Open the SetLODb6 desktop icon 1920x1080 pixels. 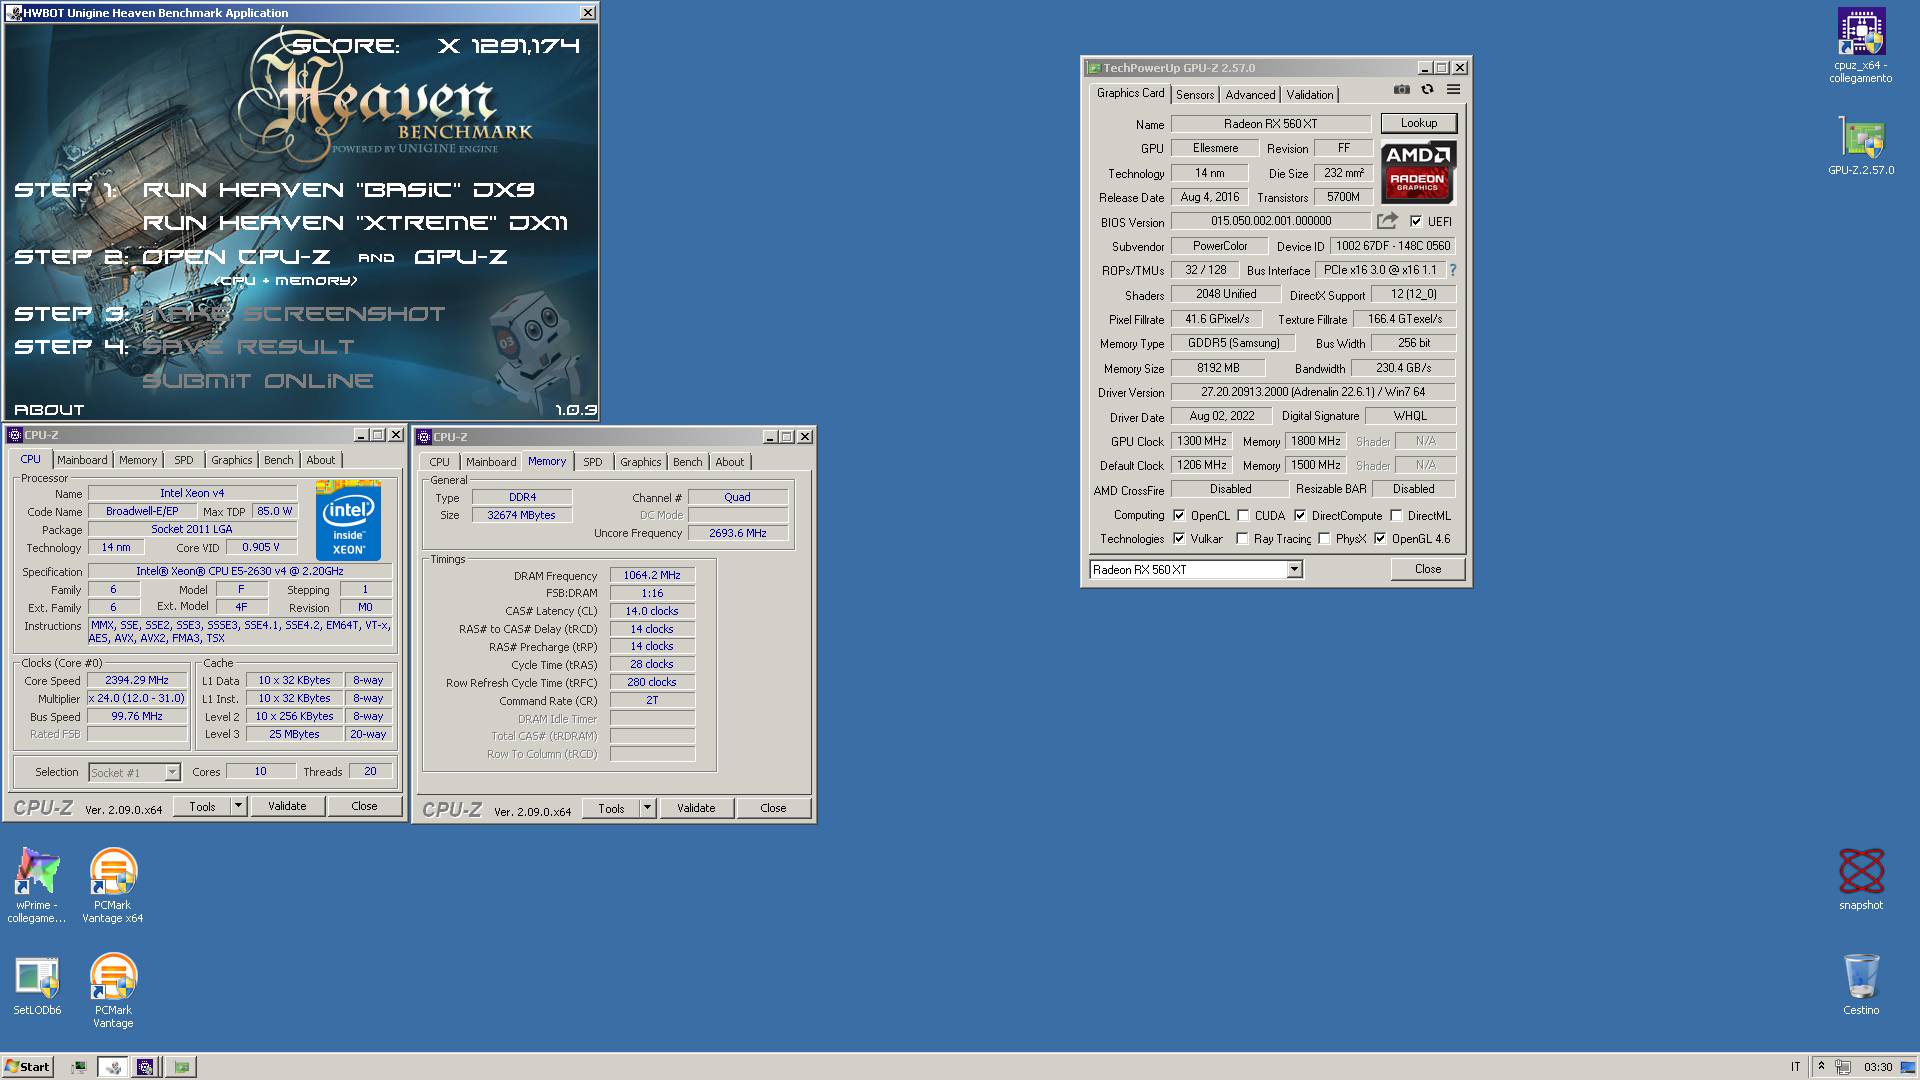[x=37, y=986]
